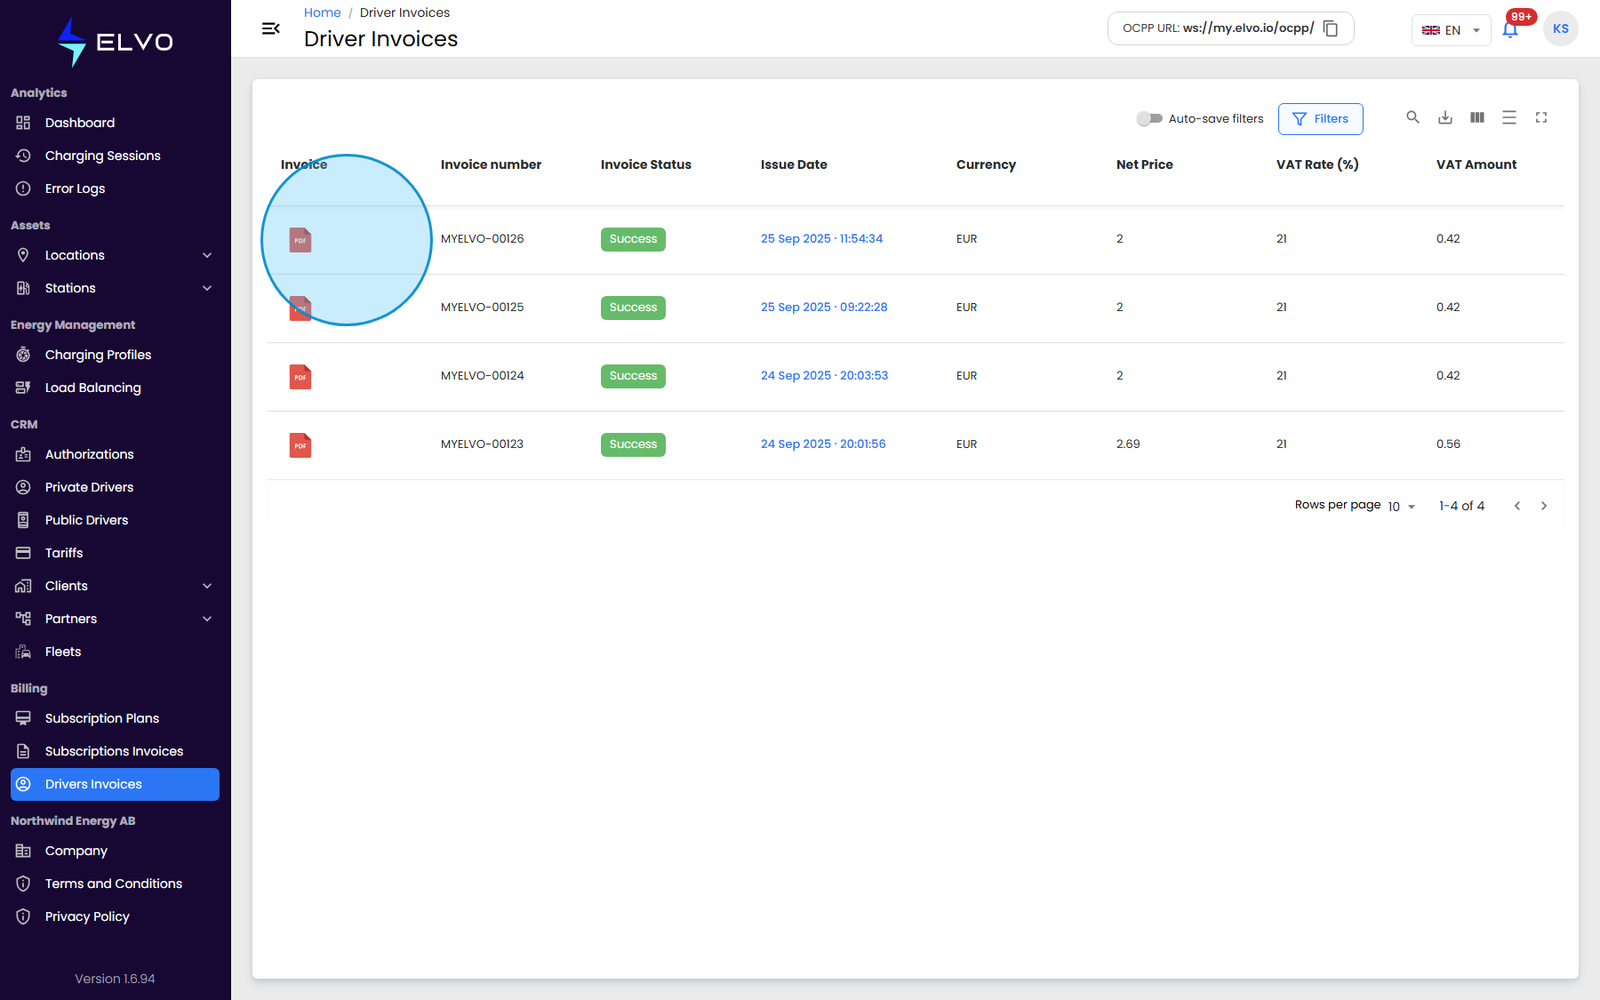Screen dimensions: 1600x1000
Task: Go to the previous table page
Action: 1517,506
